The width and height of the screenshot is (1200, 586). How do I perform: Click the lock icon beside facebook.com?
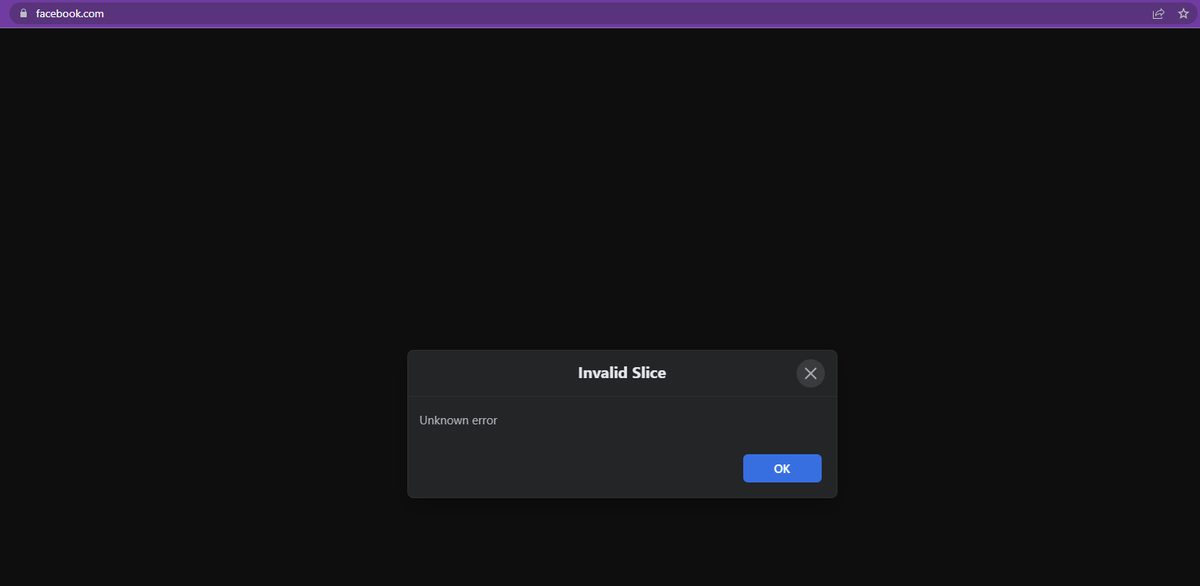24,14
